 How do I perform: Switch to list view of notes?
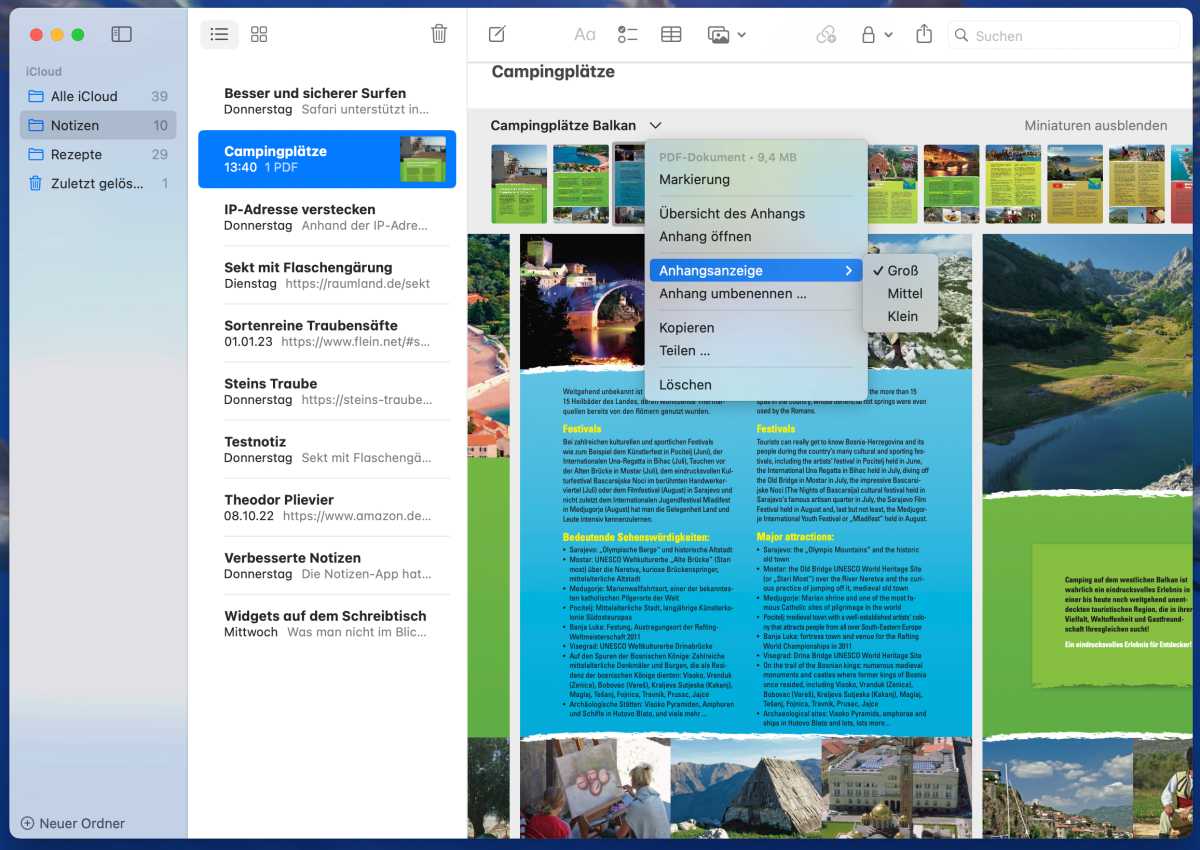pos(219,35)
